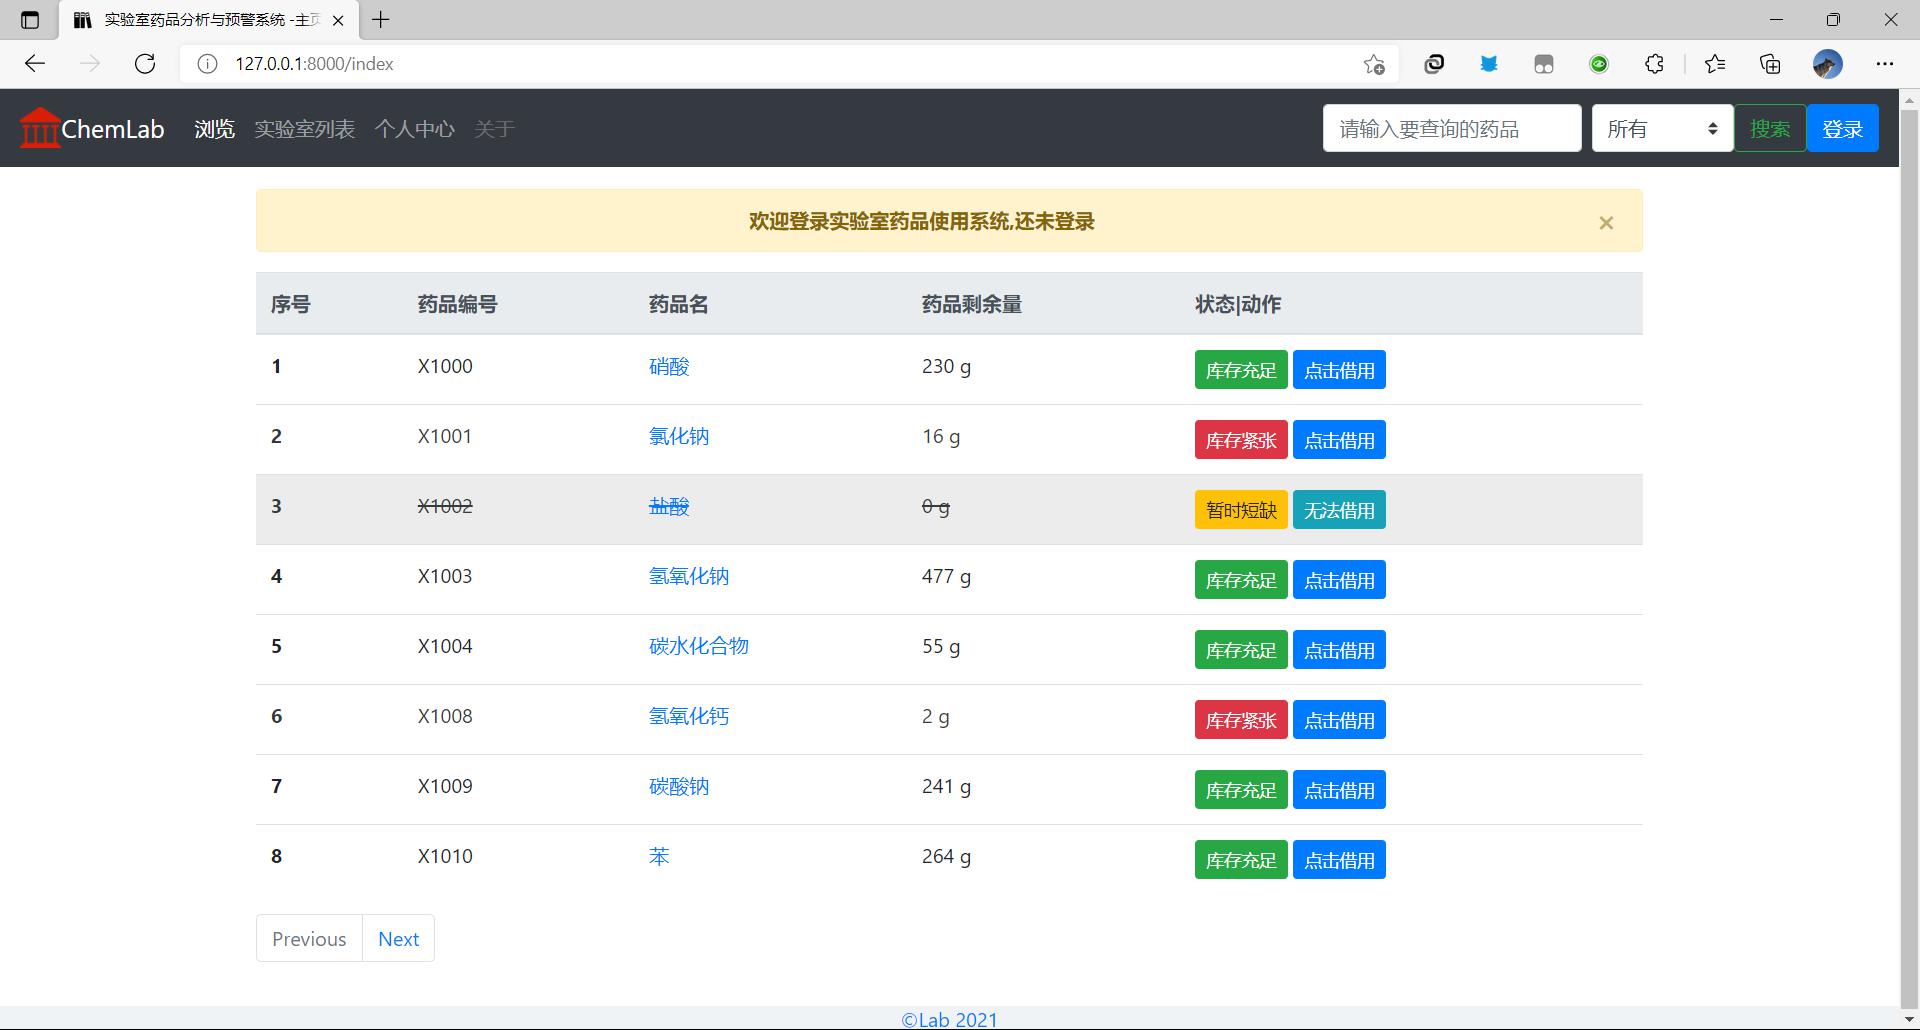This screenshot has width=1920, height=1030.
Task: Click the ChemLab red building logo
Action: pyautogui.click(x=40, y=128)
